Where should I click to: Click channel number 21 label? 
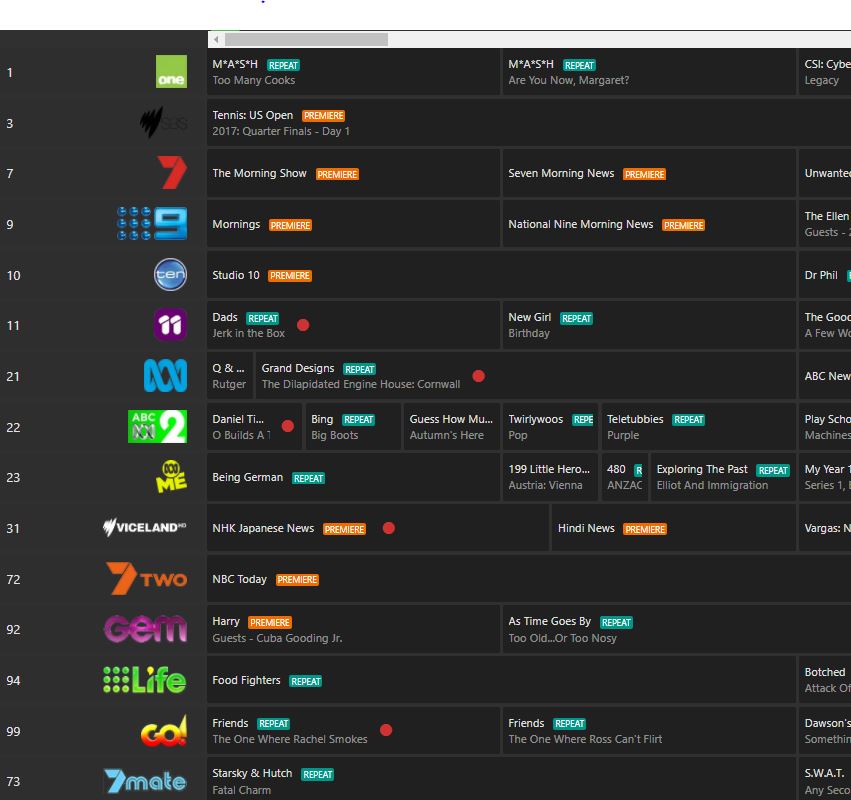[x=13, y=376]
